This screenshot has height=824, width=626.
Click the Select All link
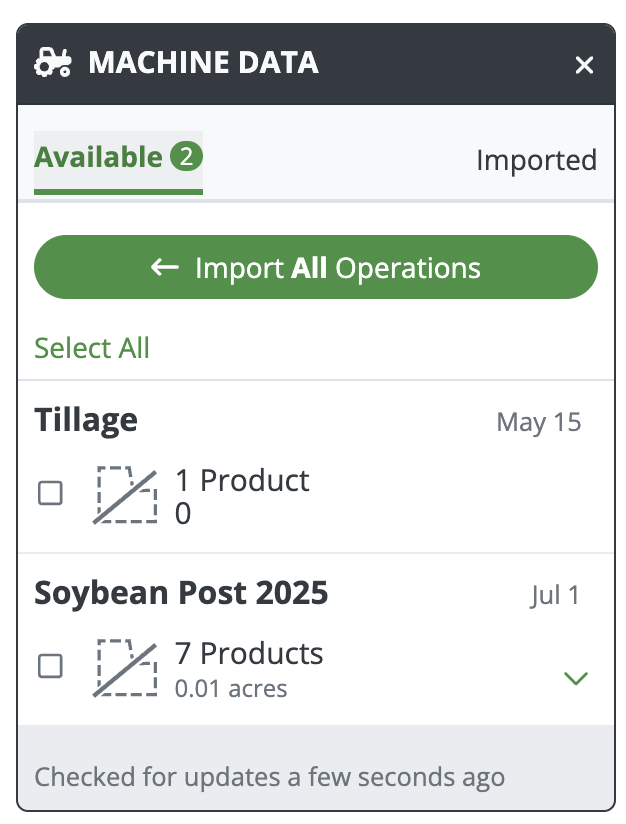[x=92, y=348]
